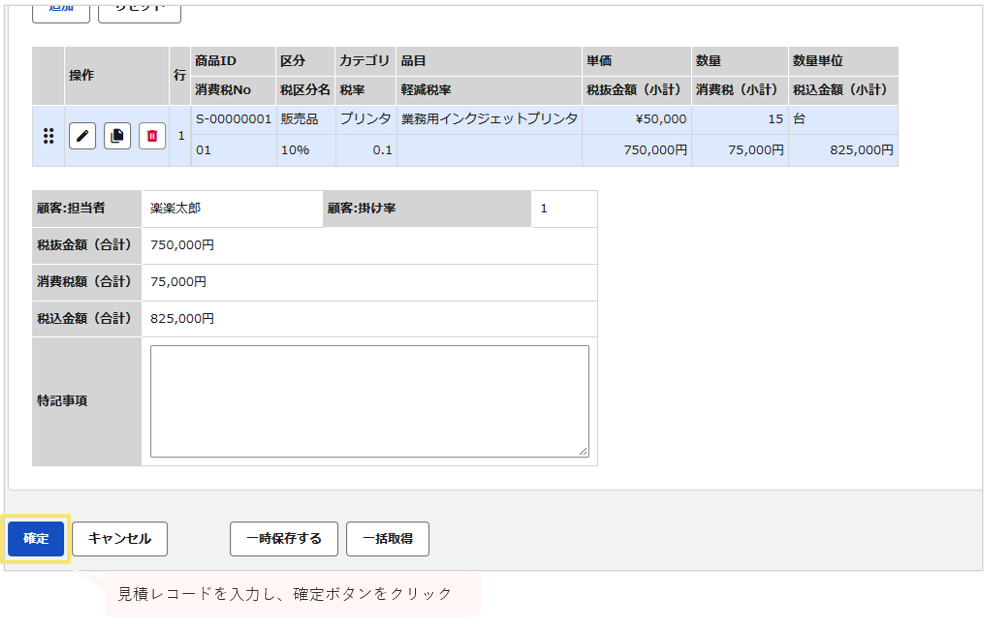Click the quantity value 15
Image resolution: width=987 pixels, height=627 pixels.
pos(776,119)
